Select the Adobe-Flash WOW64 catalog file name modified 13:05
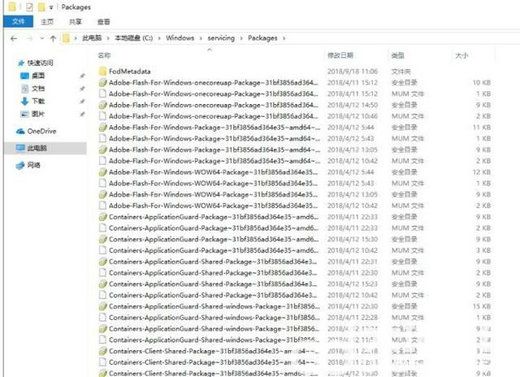This screenshot has height=377, width=520. pos(213,194)
